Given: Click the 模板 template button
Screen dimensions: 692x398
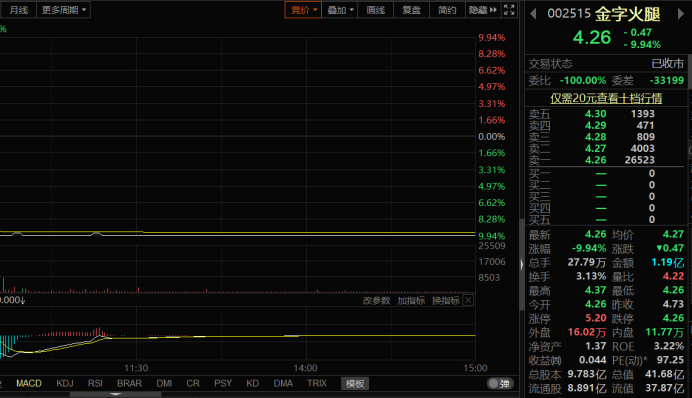Looking at the screenshot, I should tap(355, 383).
